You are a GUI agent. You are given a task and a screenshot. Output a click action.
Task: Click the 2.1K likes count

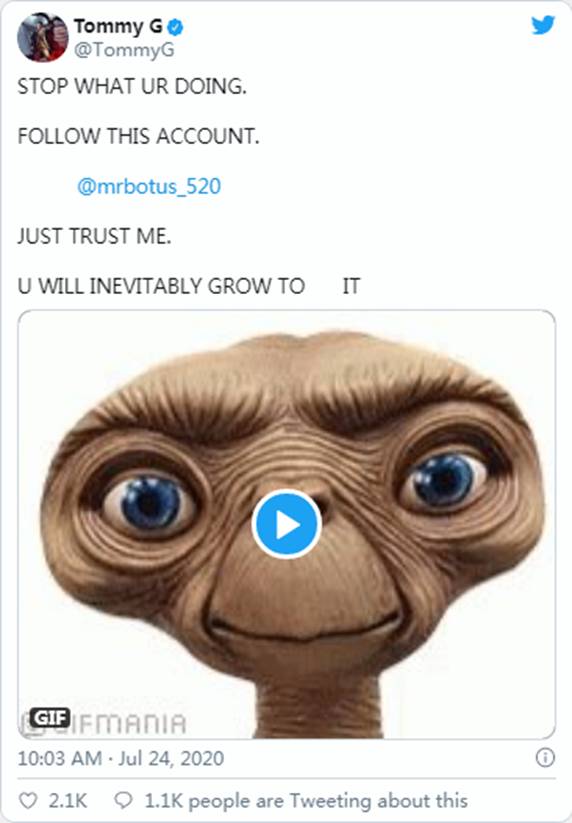coord(68,801)
